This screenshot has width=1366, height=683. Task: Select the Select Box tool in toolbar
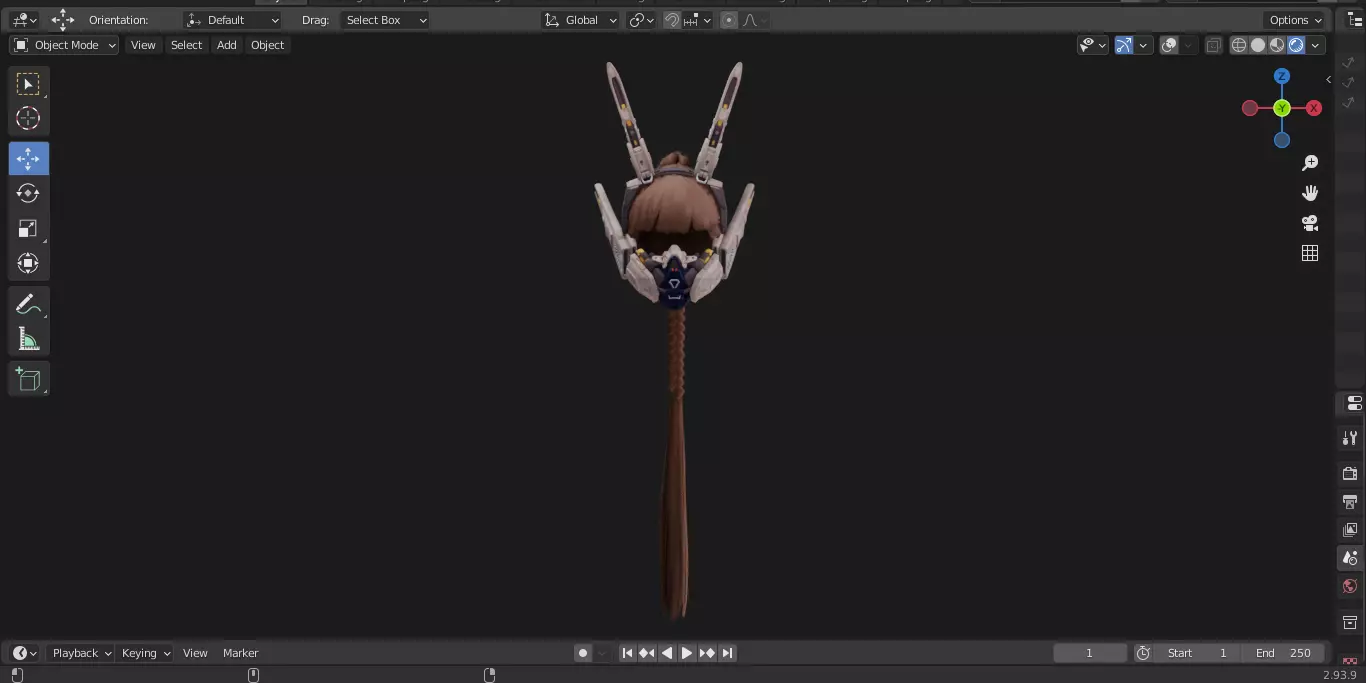[x=28, y=84]
